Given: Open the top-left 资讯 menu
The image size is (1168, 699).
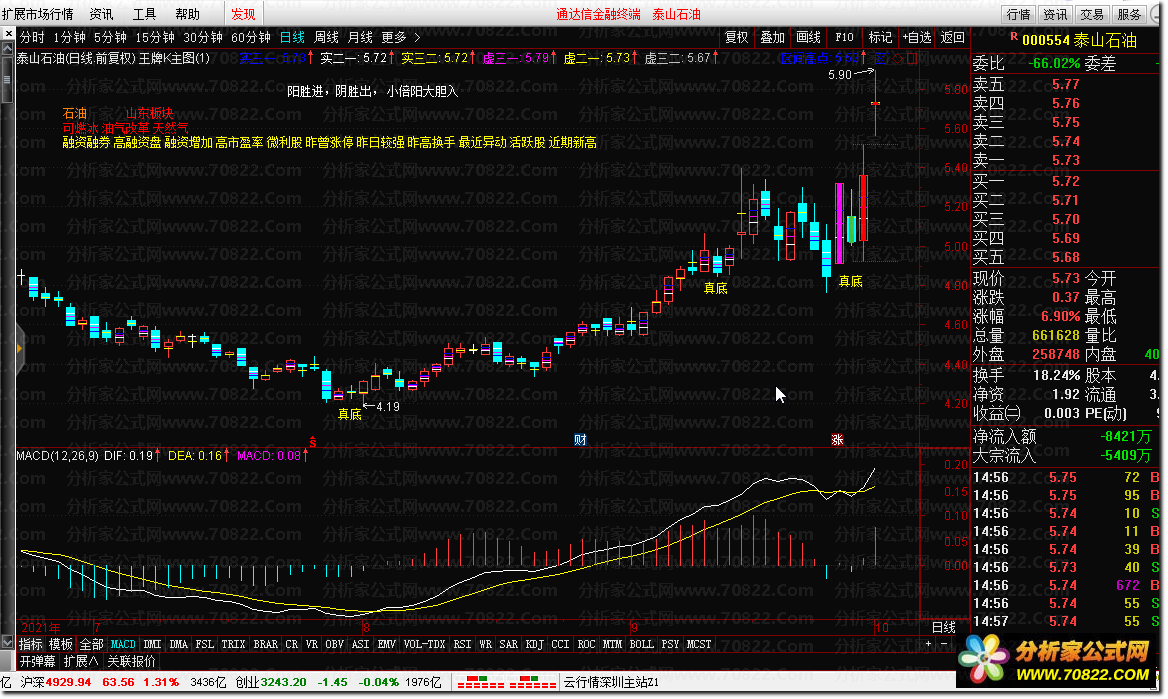Looking at the screenshot, I should [101, 14].
